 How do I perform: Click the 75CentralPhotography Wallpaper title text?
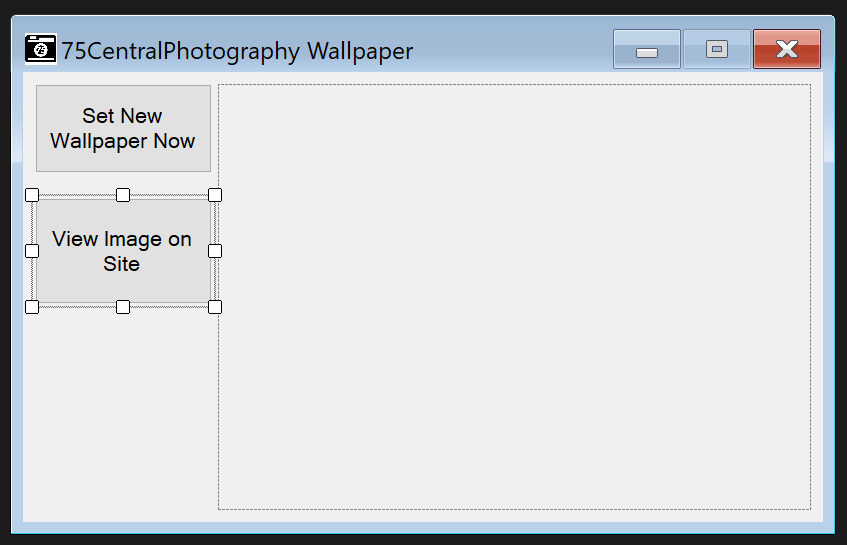click(x=237, y=50)
